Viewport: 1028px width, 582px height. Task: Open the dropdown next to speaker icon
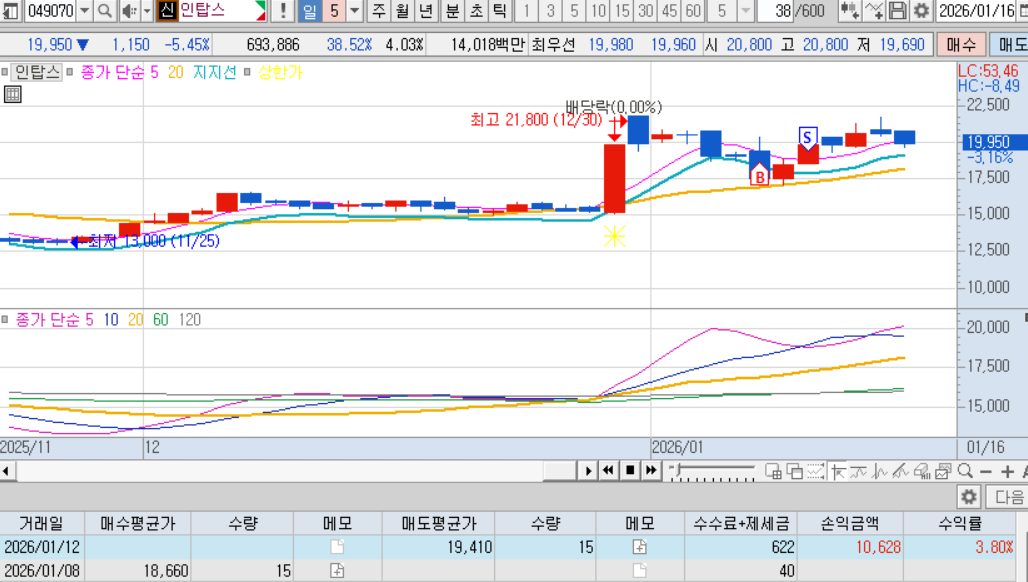pos(147,10)
